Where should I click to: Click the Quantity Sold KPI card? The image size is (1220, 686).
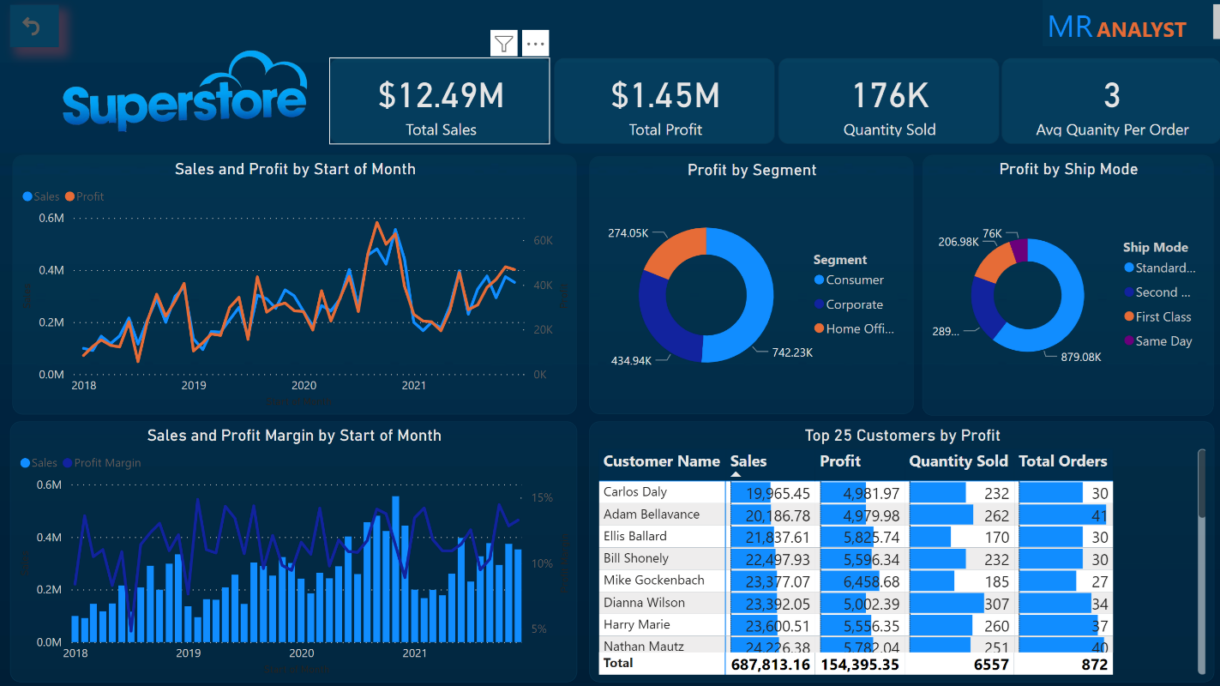(x=889, y=101)
